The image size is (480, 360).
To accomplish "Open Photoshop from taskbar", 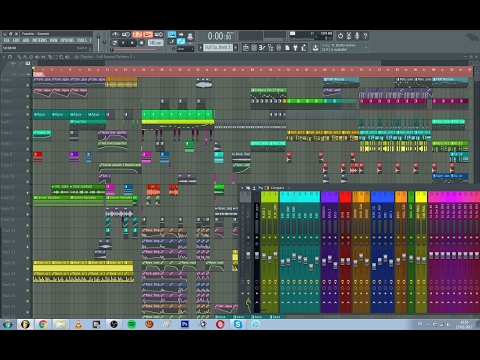I will 185,324.
